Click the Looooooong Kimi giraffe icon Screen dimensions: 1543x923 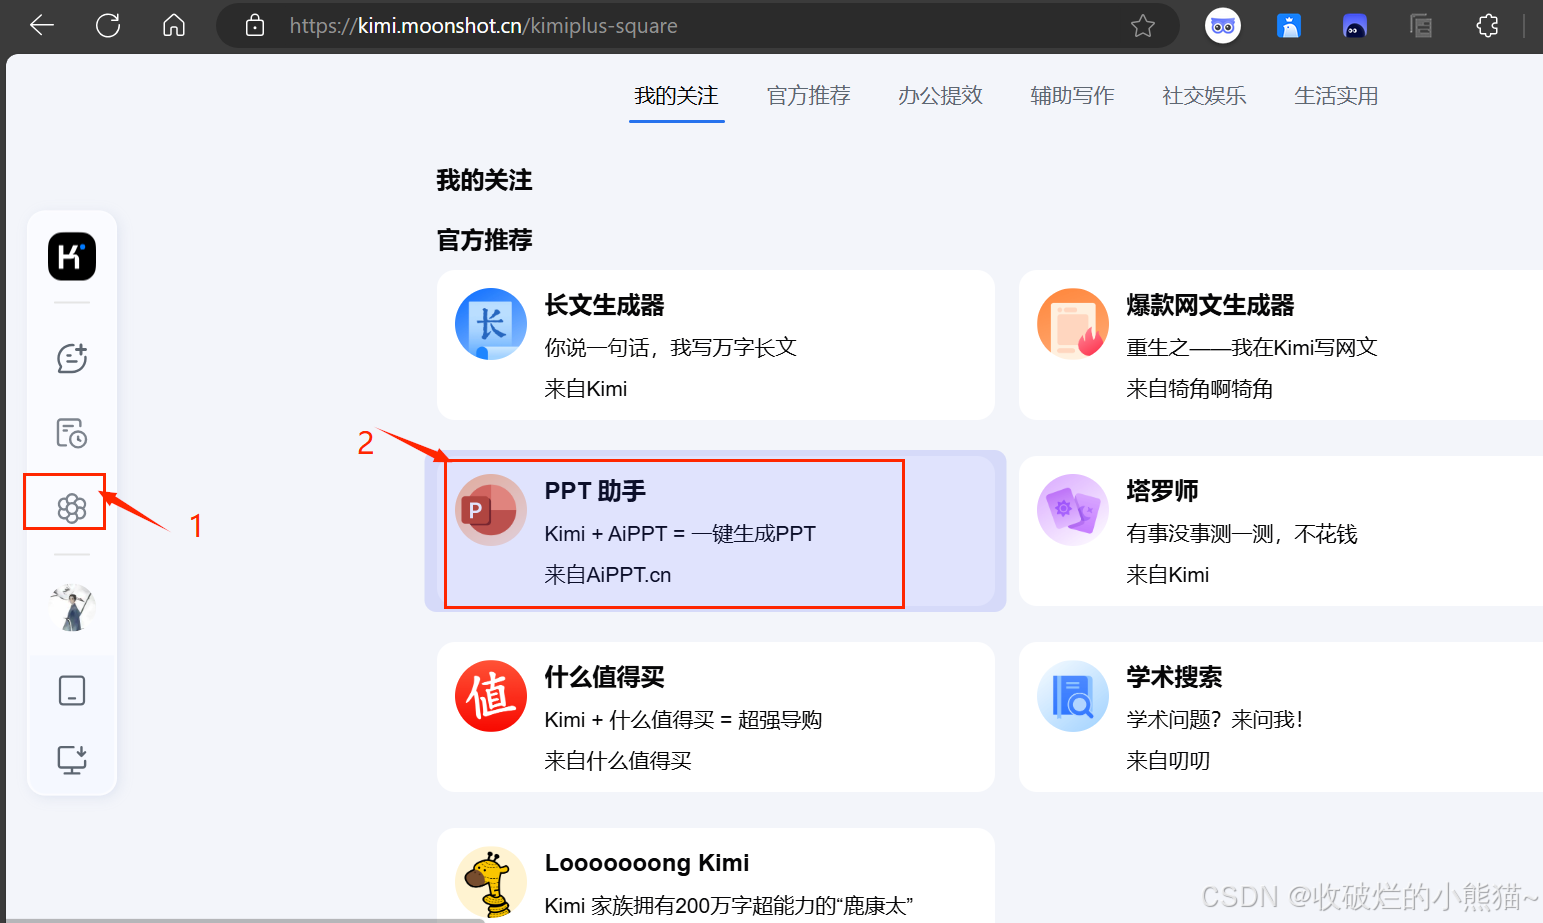click(491, 882)
